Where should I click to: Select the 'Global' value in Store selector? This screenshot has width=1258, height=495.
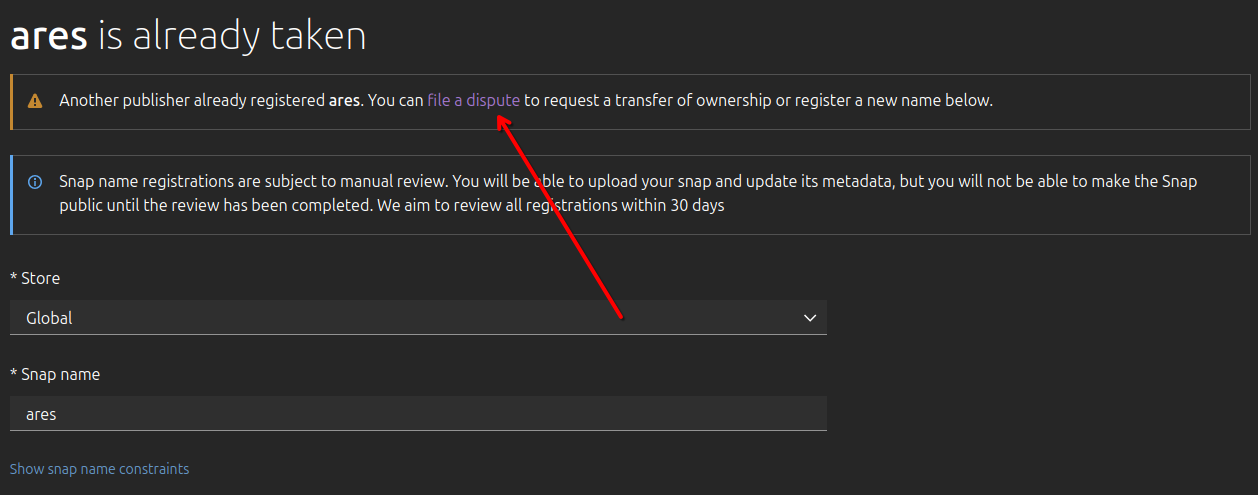[50, 318]
